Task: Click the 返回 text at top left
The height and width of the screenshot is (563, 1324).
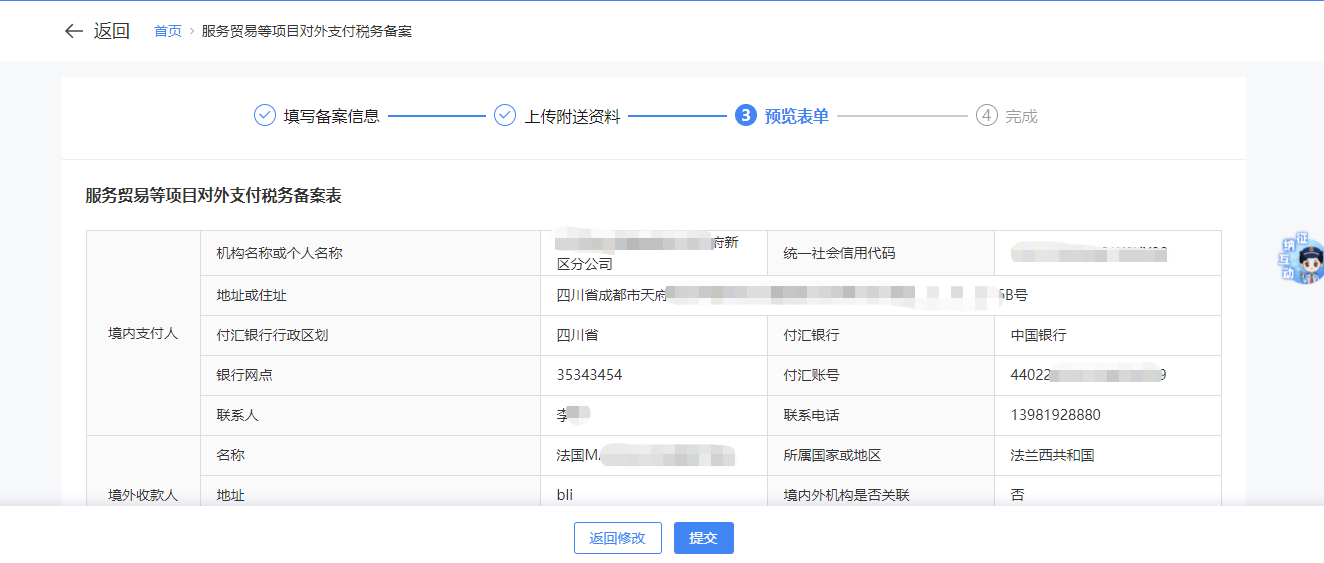Action: pos(112,31)
